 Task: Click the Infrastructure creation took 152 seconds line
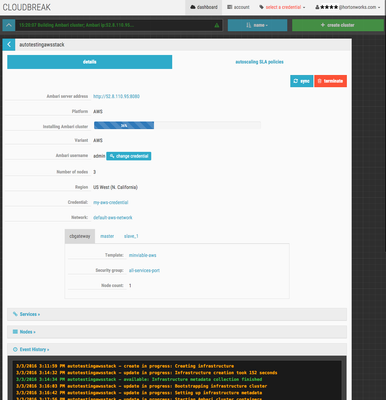coord(147,373)
